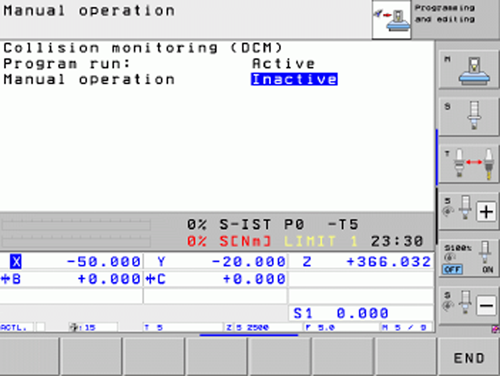Increase spindle speed with the plus icon
This screenshot has width=500, height=376.
coord(486,212)
